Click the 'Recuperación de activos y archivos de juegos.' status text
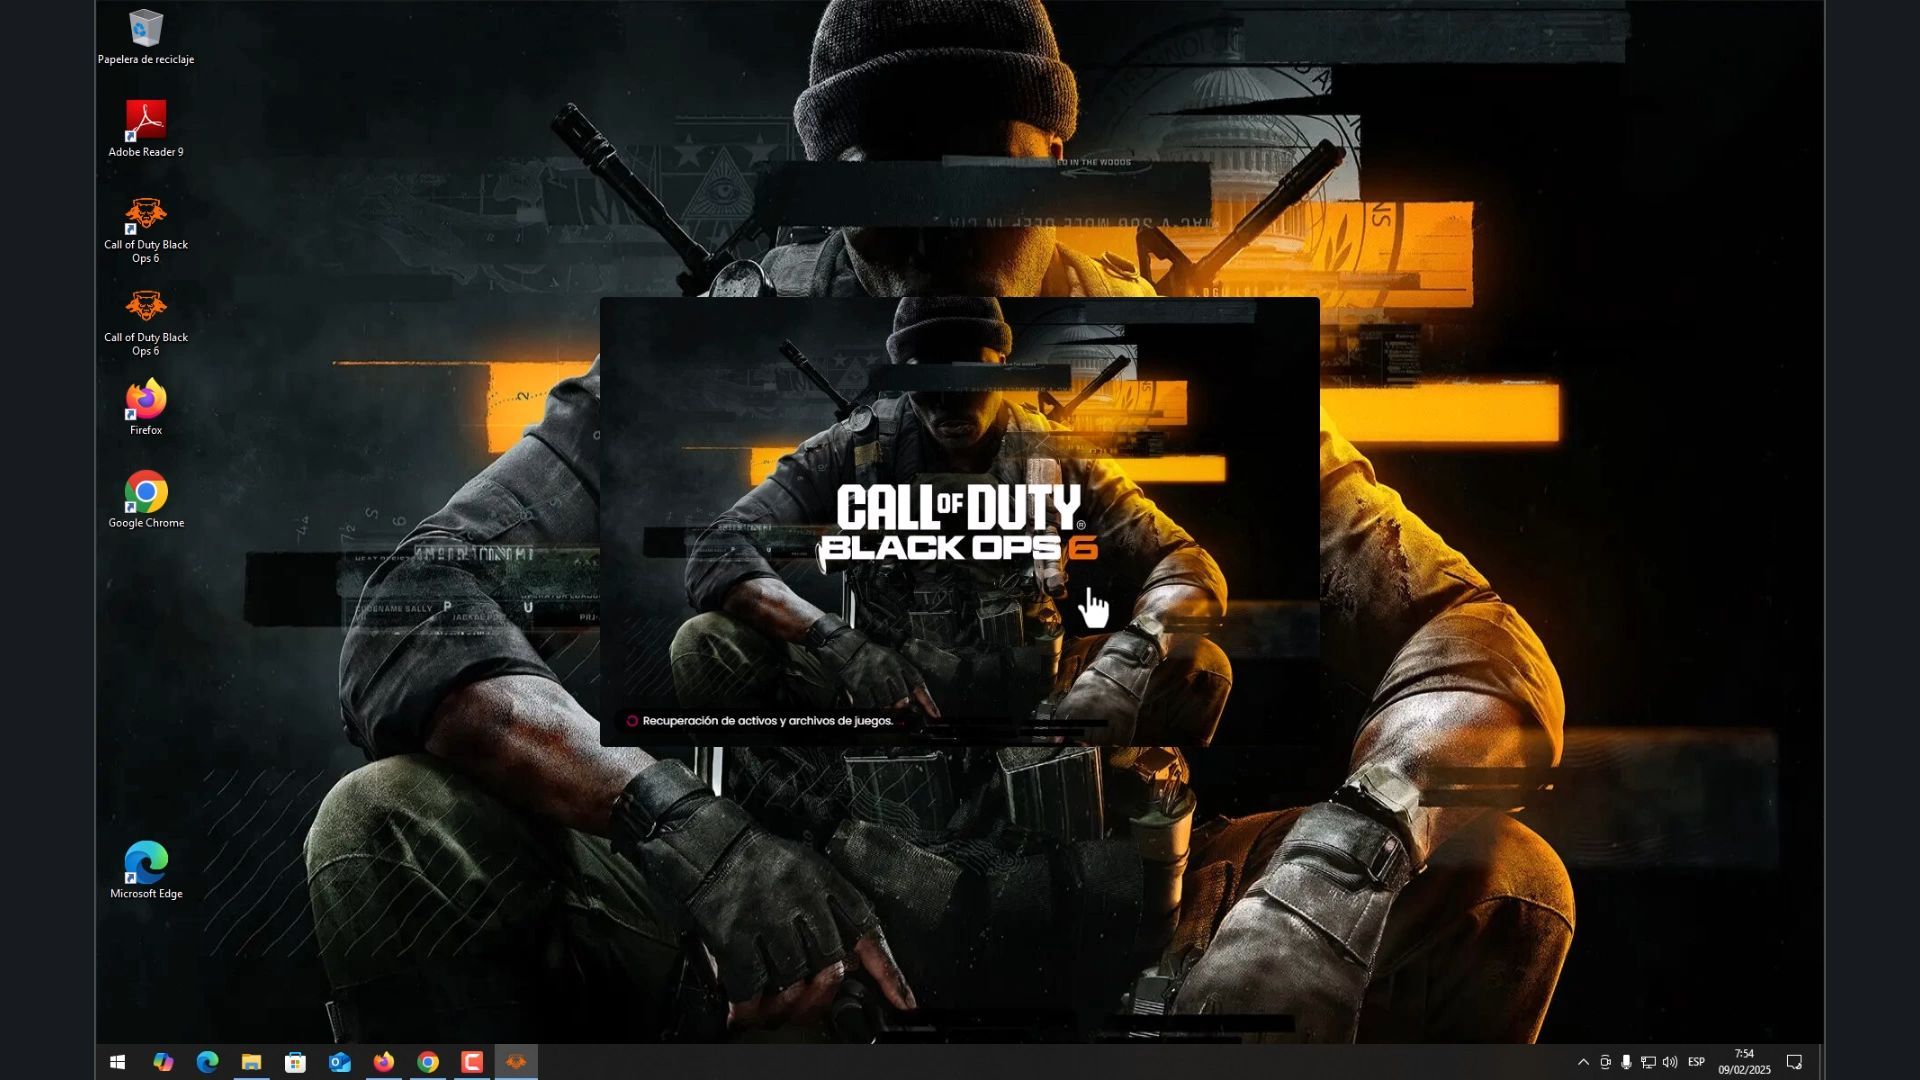The image size is (1920, 1080). point(768,721)
